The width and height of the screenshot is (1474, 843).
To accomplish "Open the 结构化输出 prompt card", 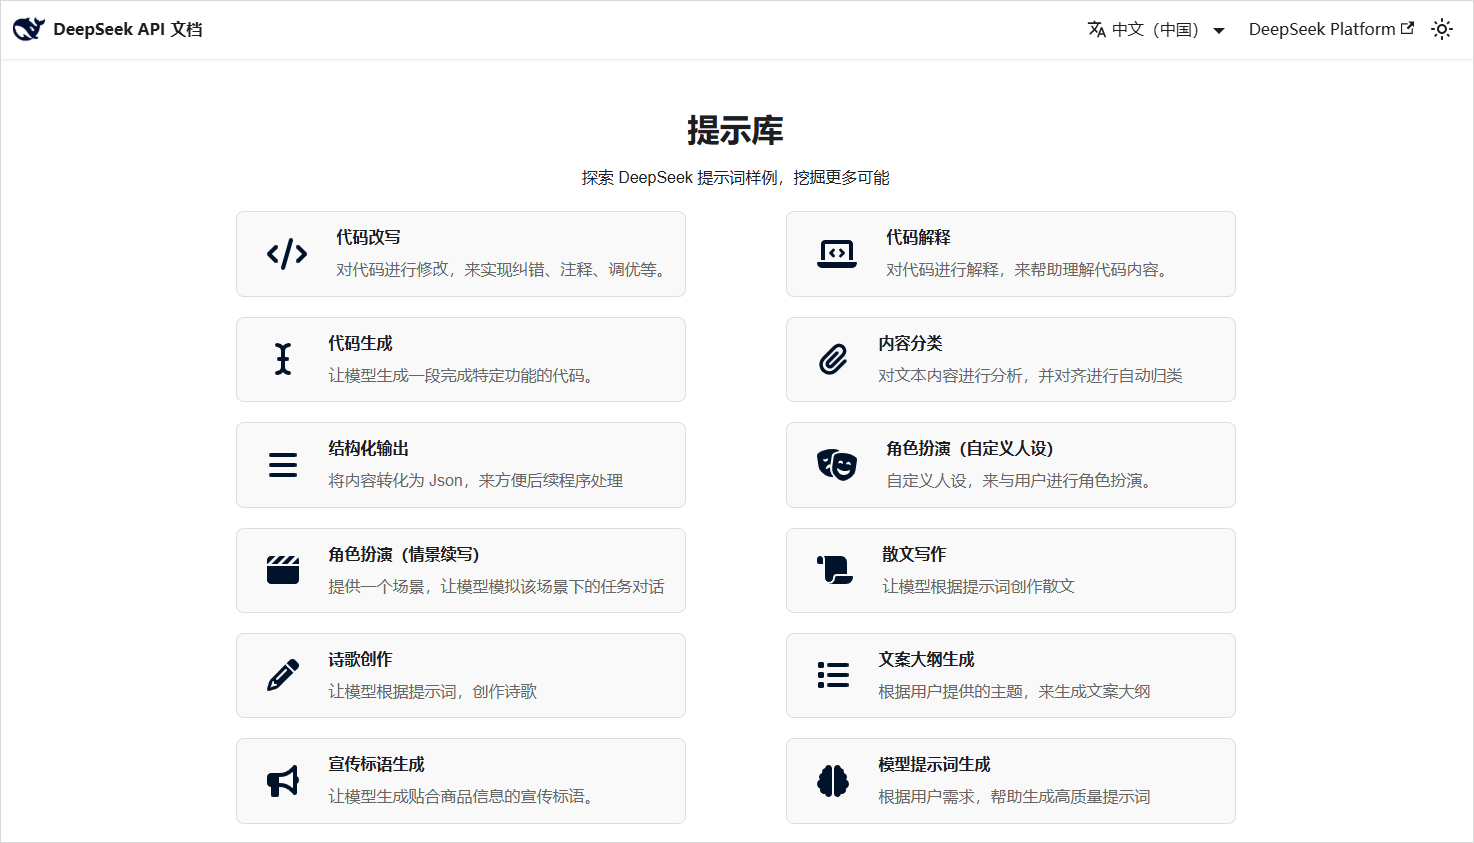I will coord(460,464).
